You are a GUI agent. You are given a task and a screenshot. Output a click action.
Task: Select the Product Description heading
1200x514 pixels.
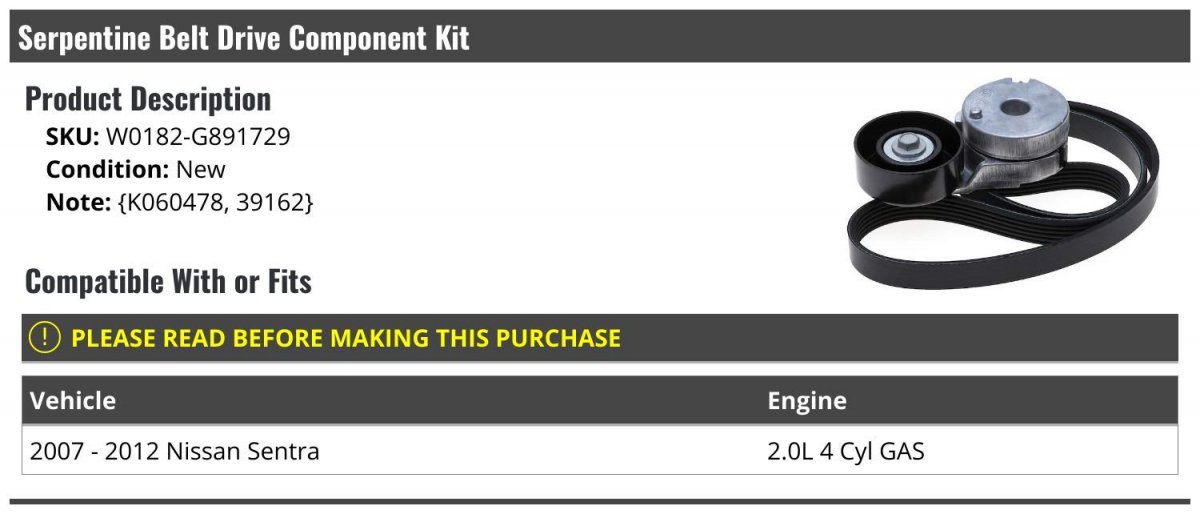click(148, 99)
